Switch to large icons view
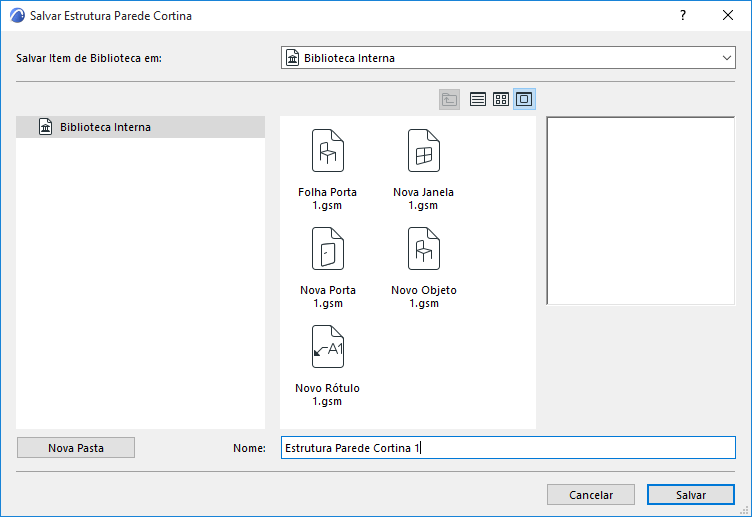This screenshot has height=517, width=752. (524, 99)
